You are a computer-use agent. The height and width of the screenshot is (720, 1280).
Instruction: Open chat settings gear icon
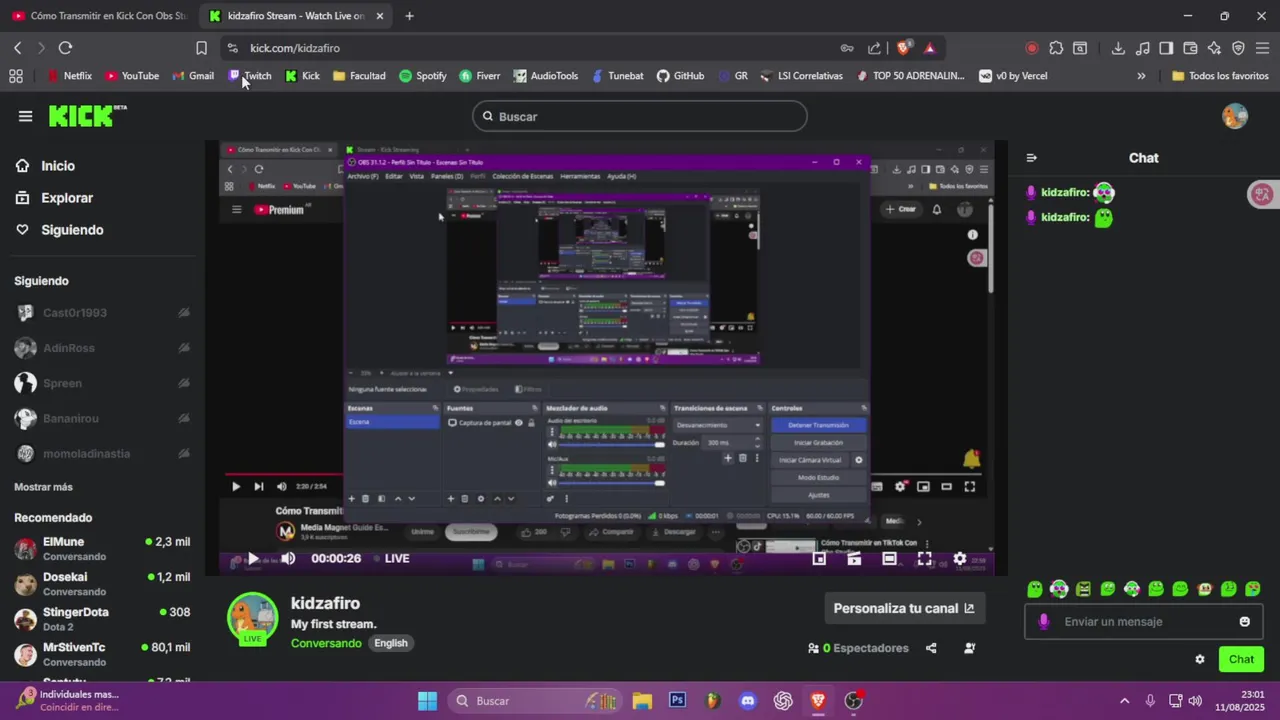(1200, 659)
